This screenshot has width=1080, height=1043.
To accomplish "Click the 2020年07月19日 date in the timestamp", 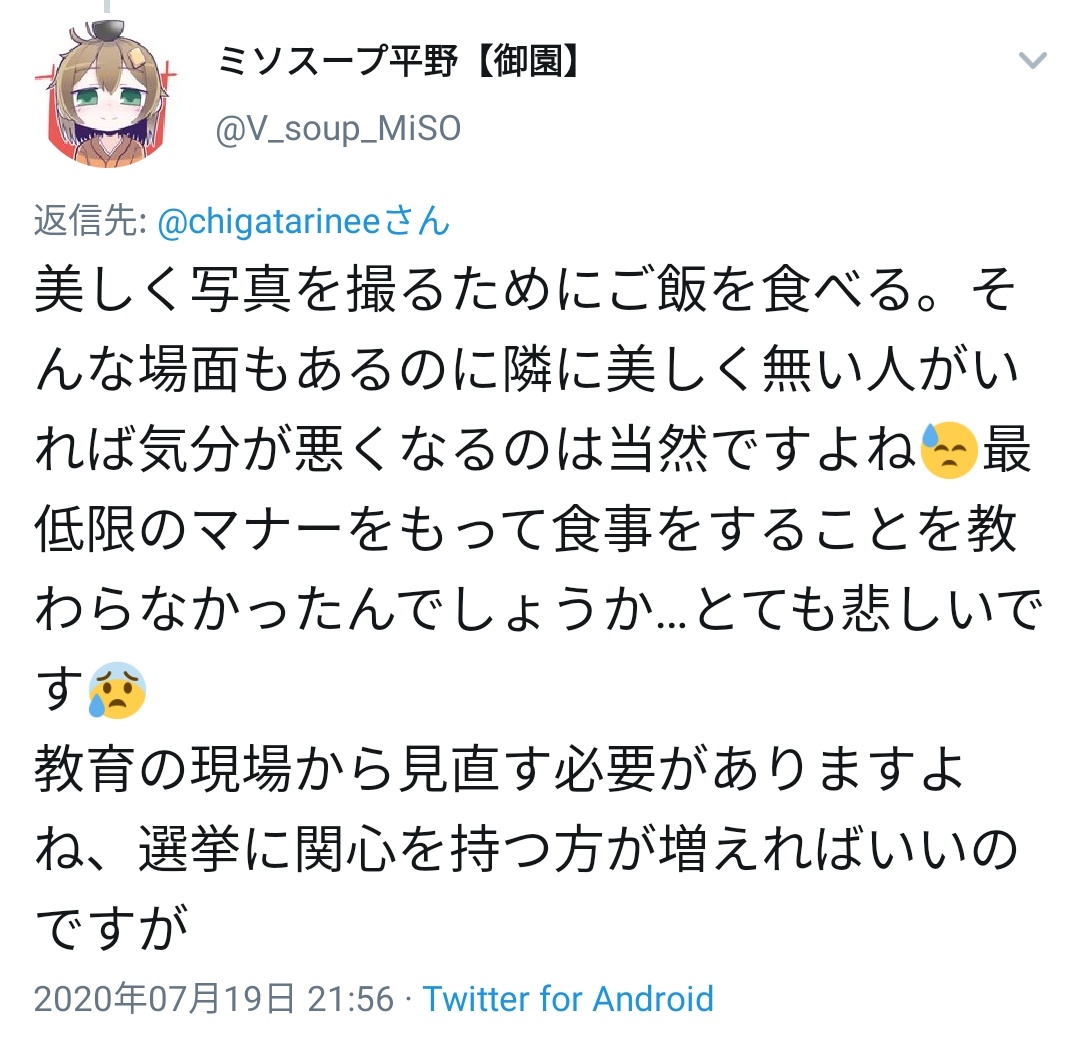I will click(165, 999).
